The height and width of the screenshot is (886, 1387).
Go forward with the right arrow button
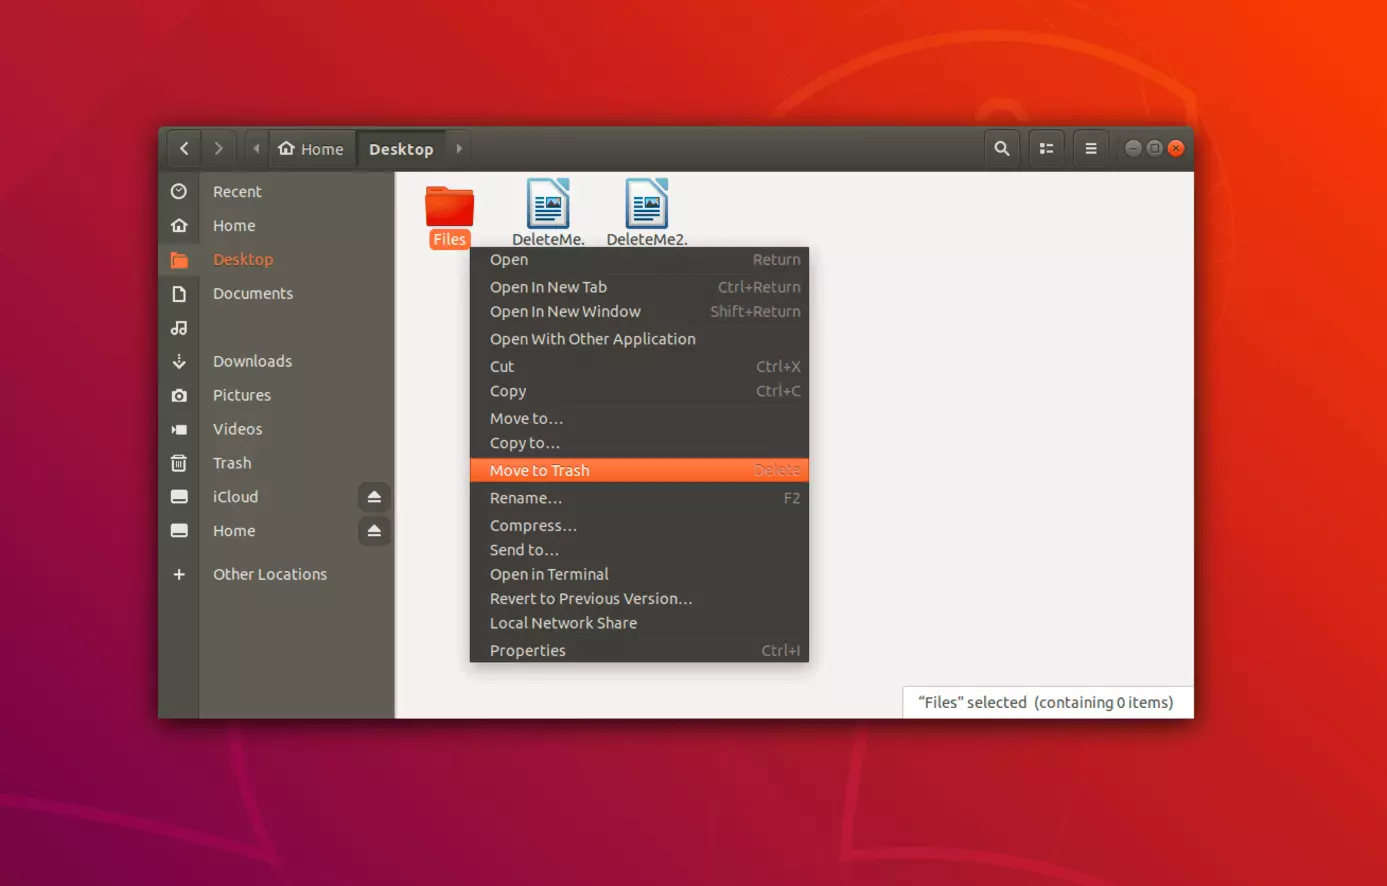218,149
